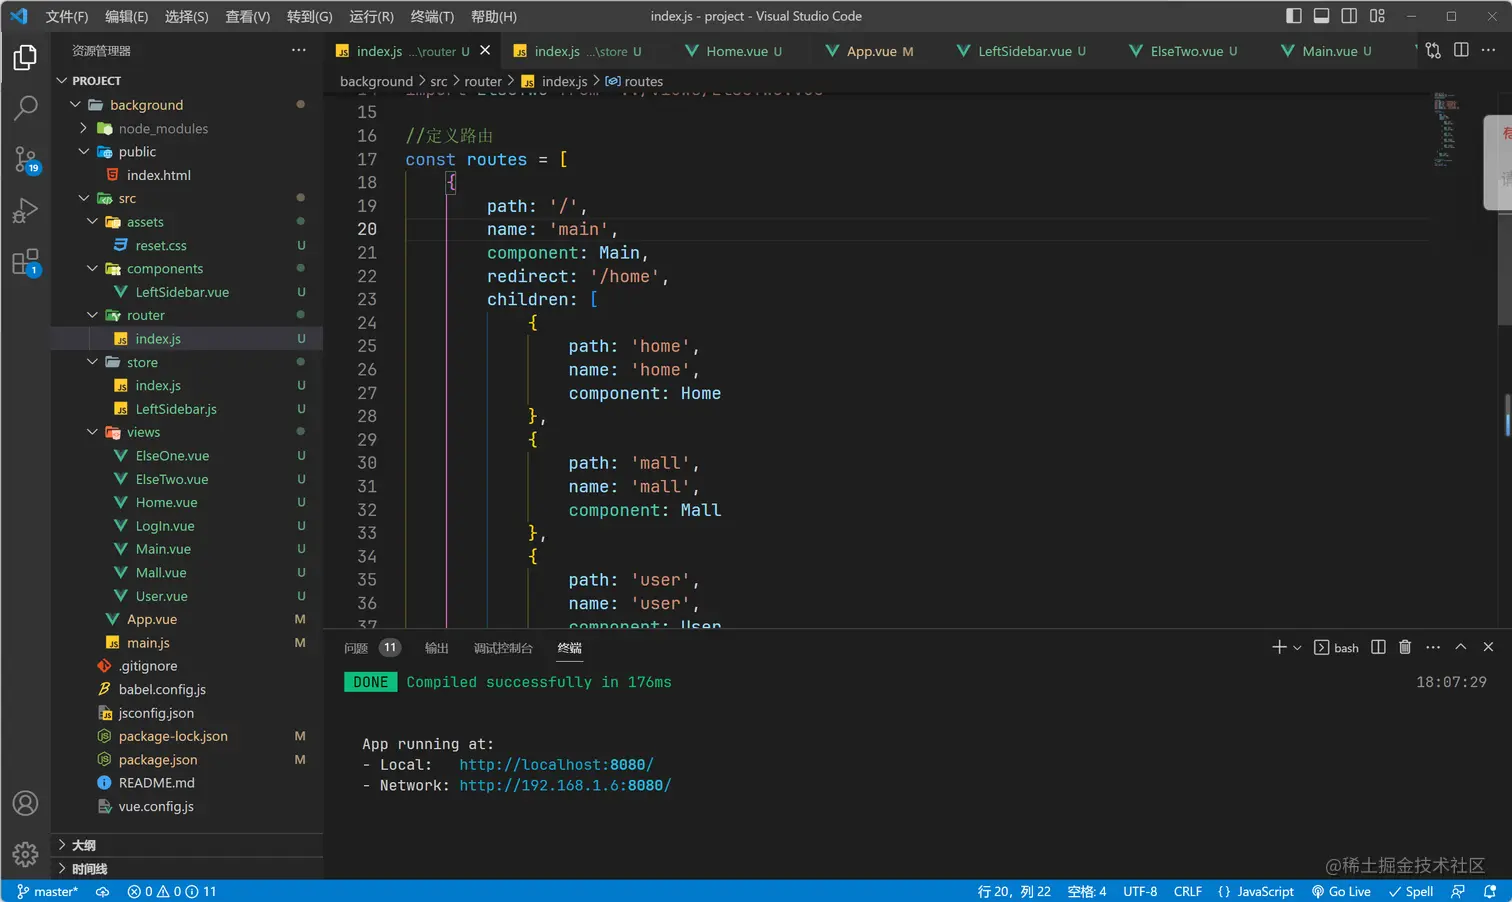This screenshot has height=902, width=1512.
Task: Kill the terminal with trash icon
Action: [1404, 647]
